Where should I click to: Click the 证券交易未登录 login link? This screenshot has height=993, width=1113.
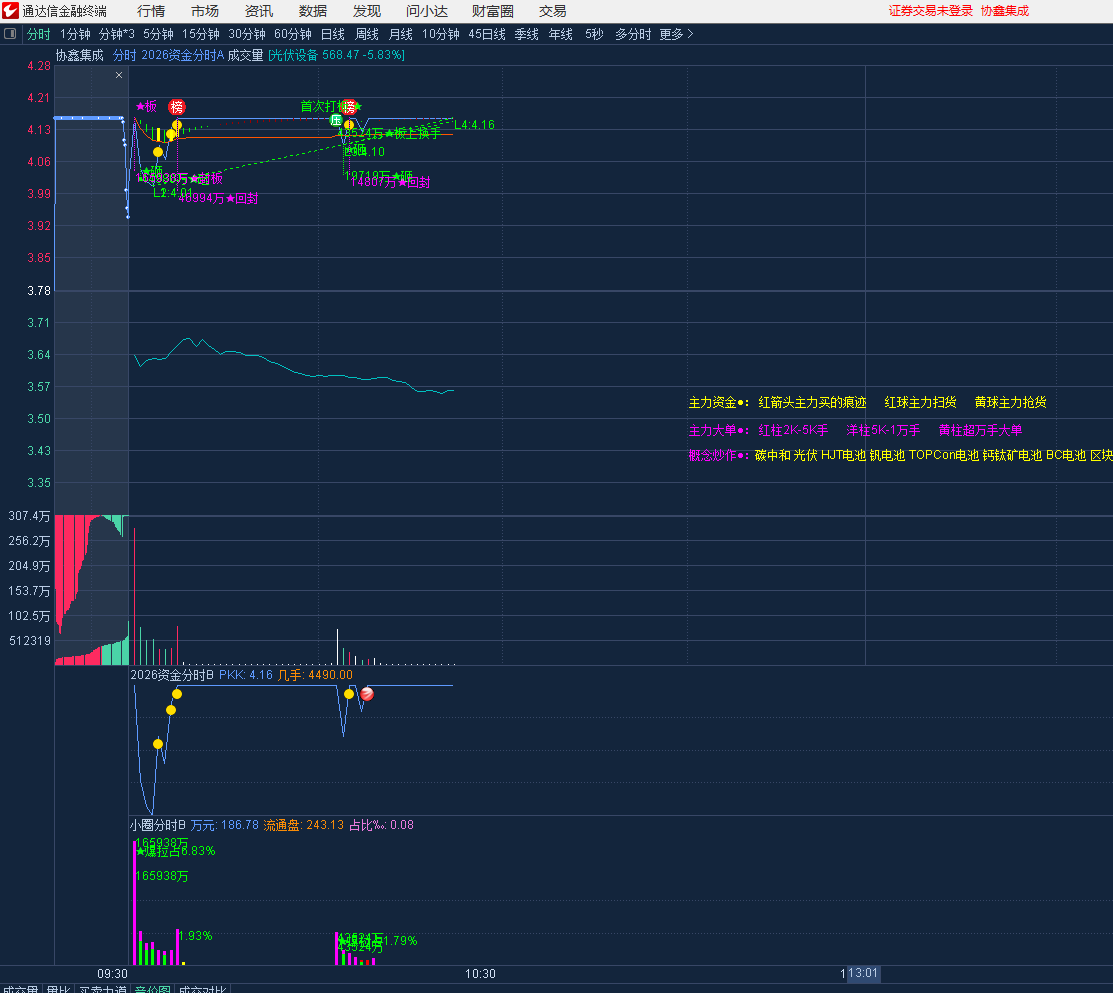point(930,11)
